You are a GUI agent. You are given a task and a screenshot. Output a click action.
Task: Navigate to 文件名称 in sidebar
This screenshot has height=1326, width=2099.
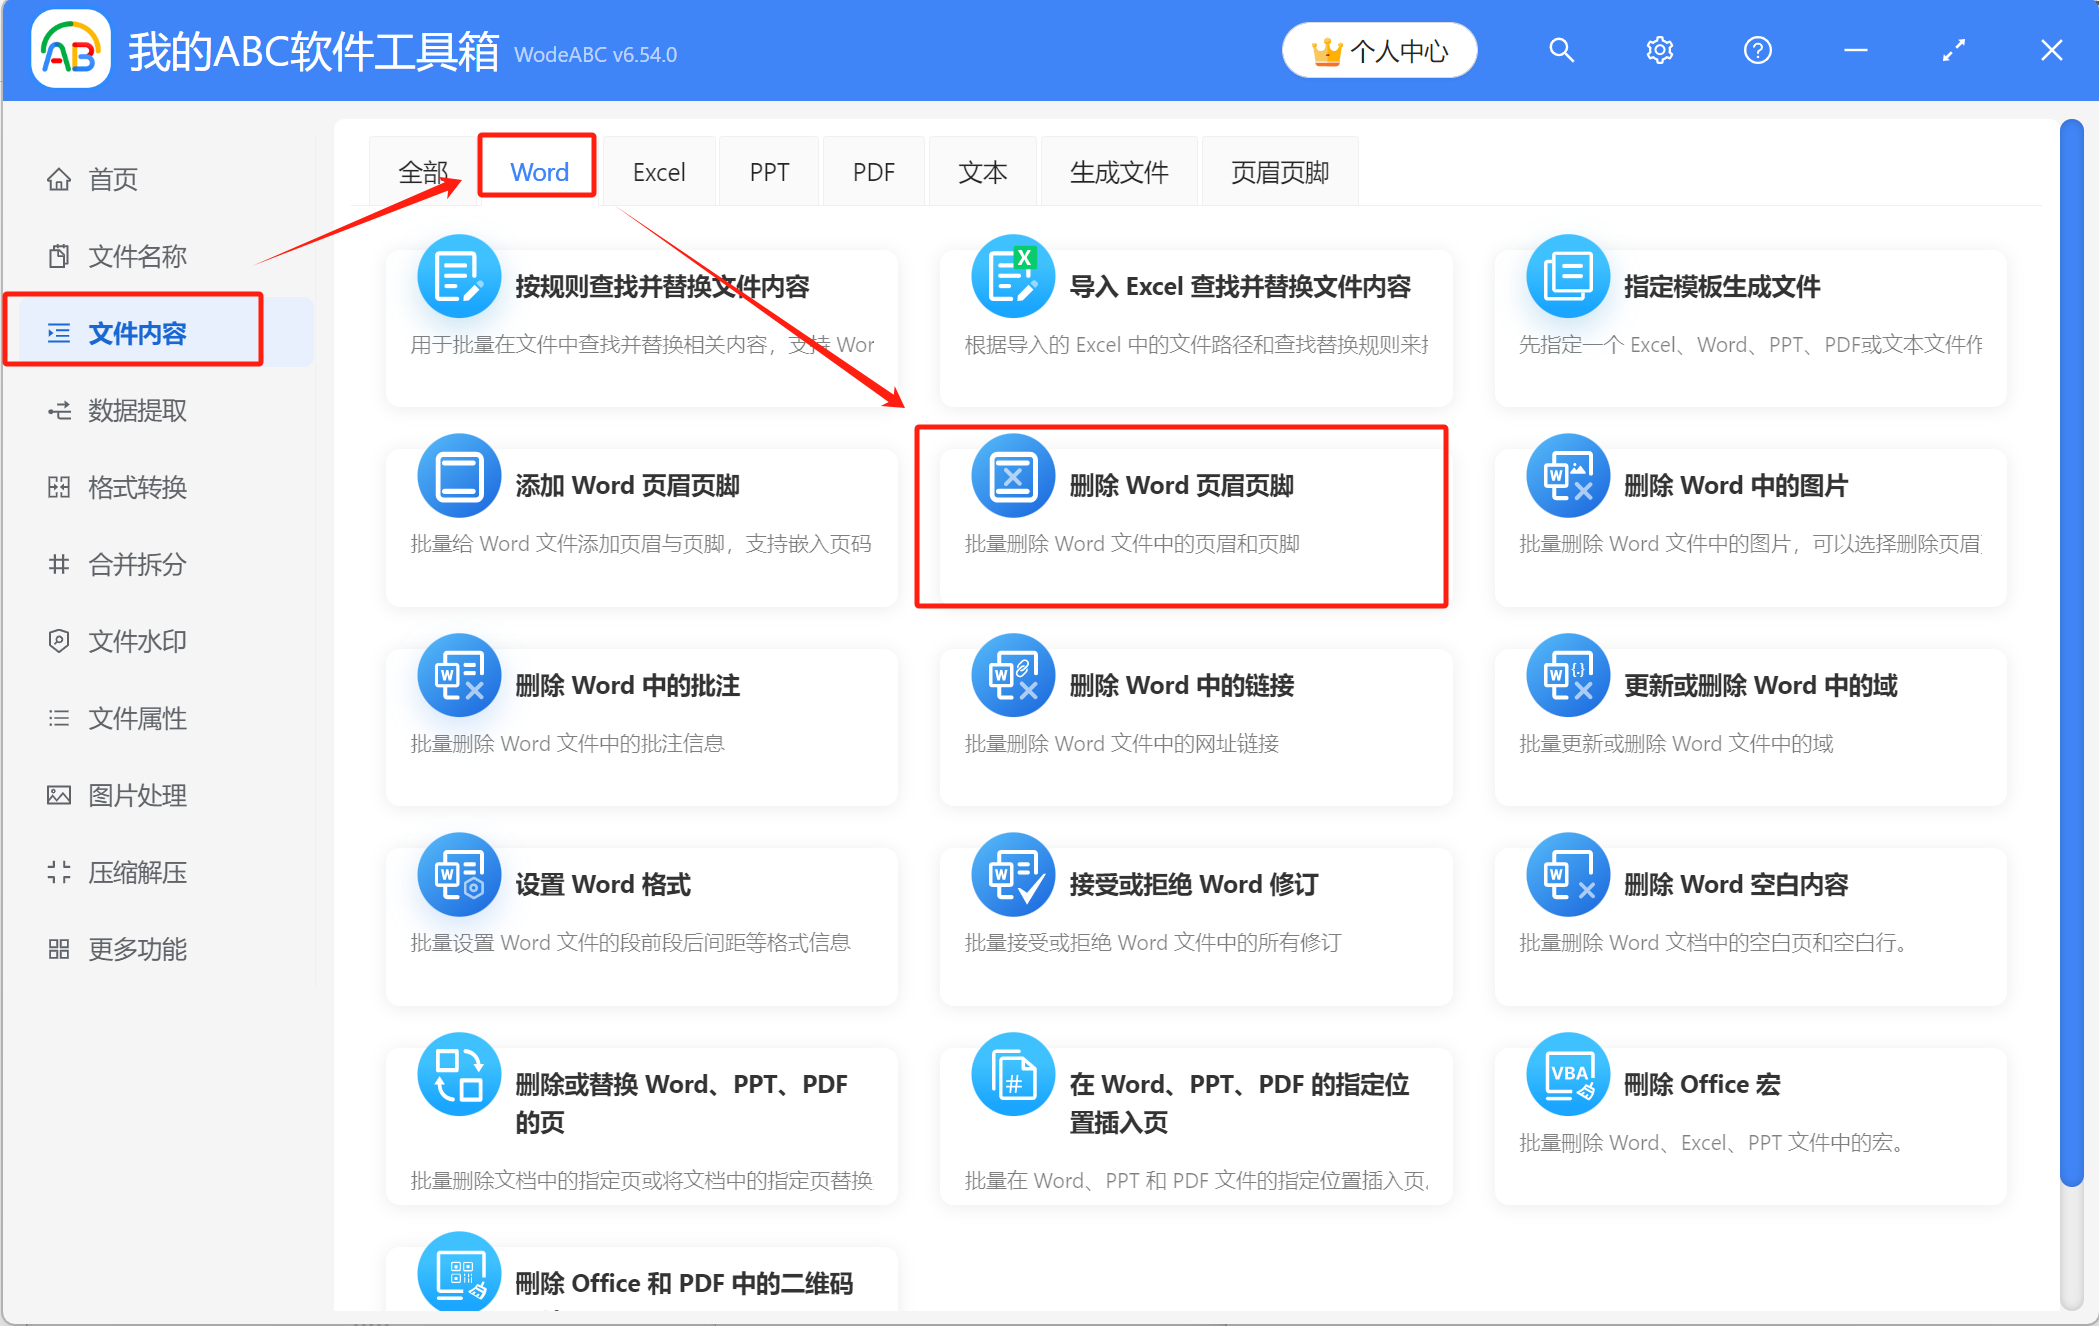pos(137,255)
